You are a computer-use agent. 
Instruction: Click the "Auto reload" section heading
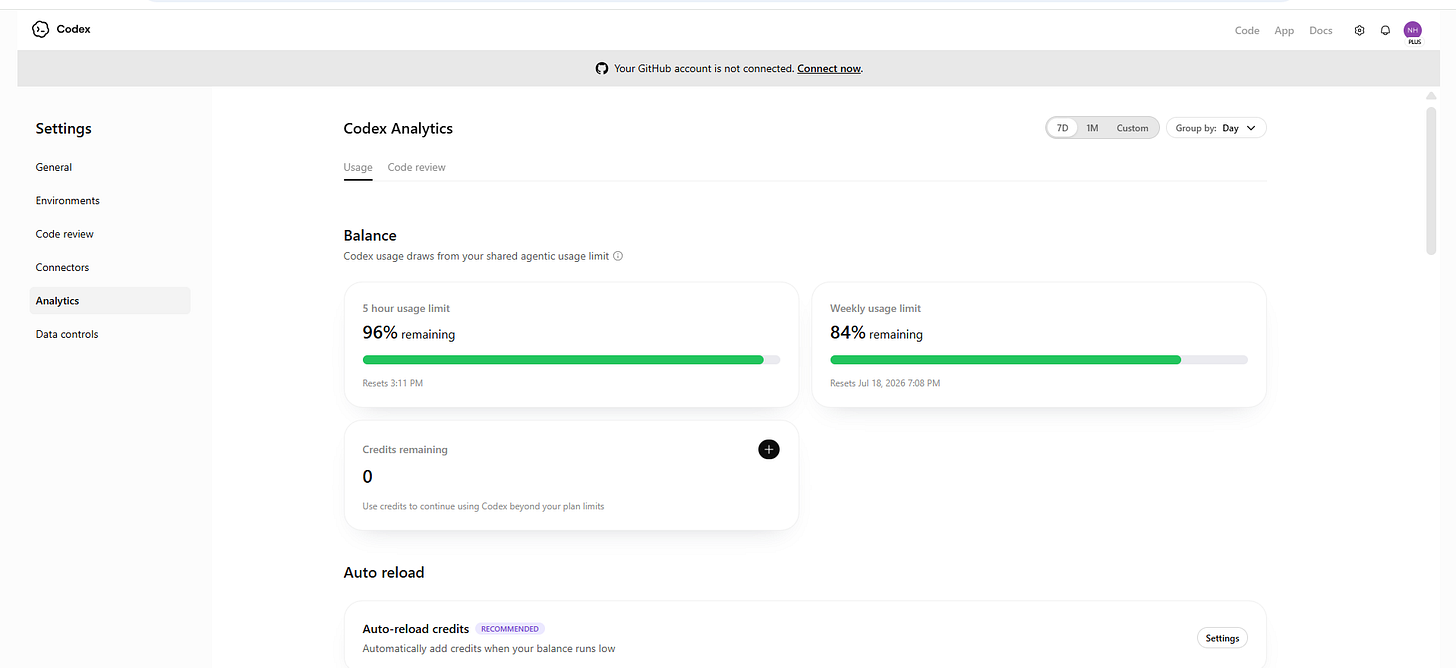tap(384, 573)
